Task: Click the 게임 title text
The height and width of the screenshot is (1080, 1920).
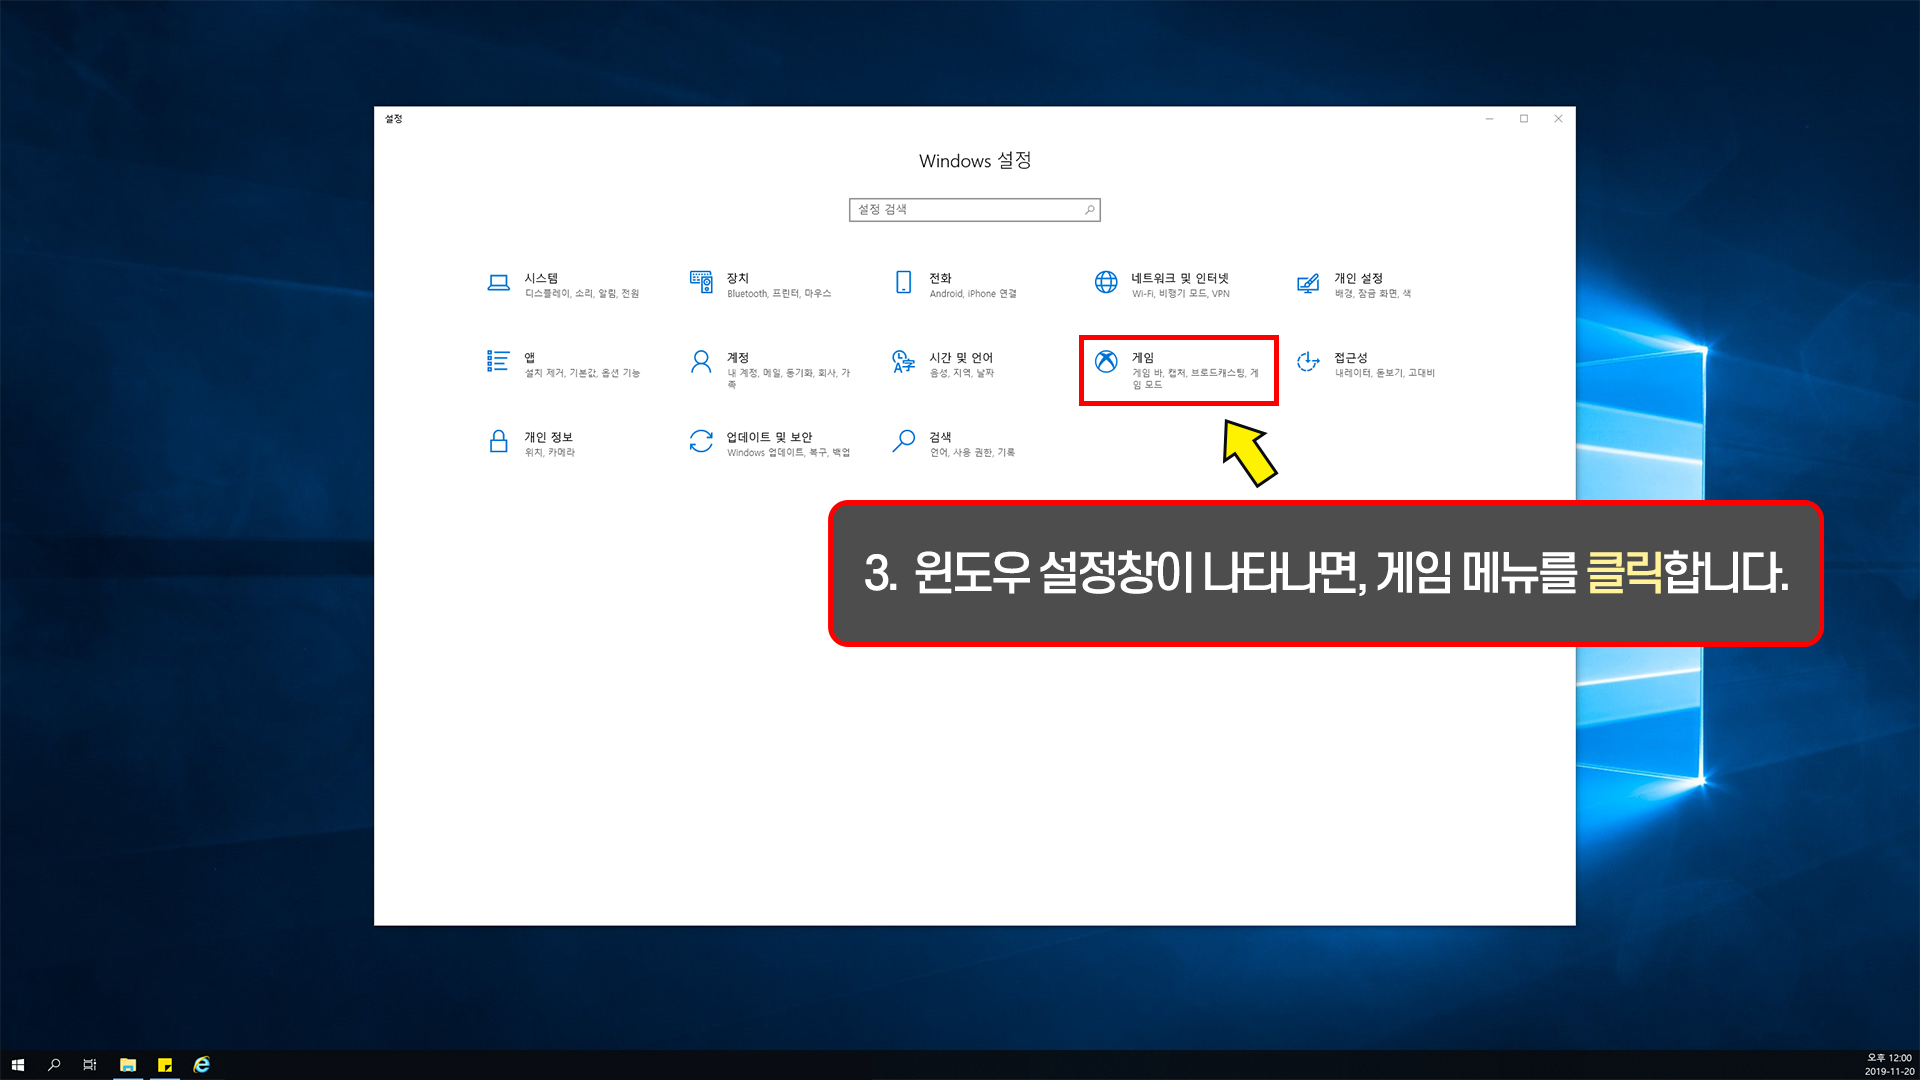Action: pyautogui.click(x=1143, y=358)
